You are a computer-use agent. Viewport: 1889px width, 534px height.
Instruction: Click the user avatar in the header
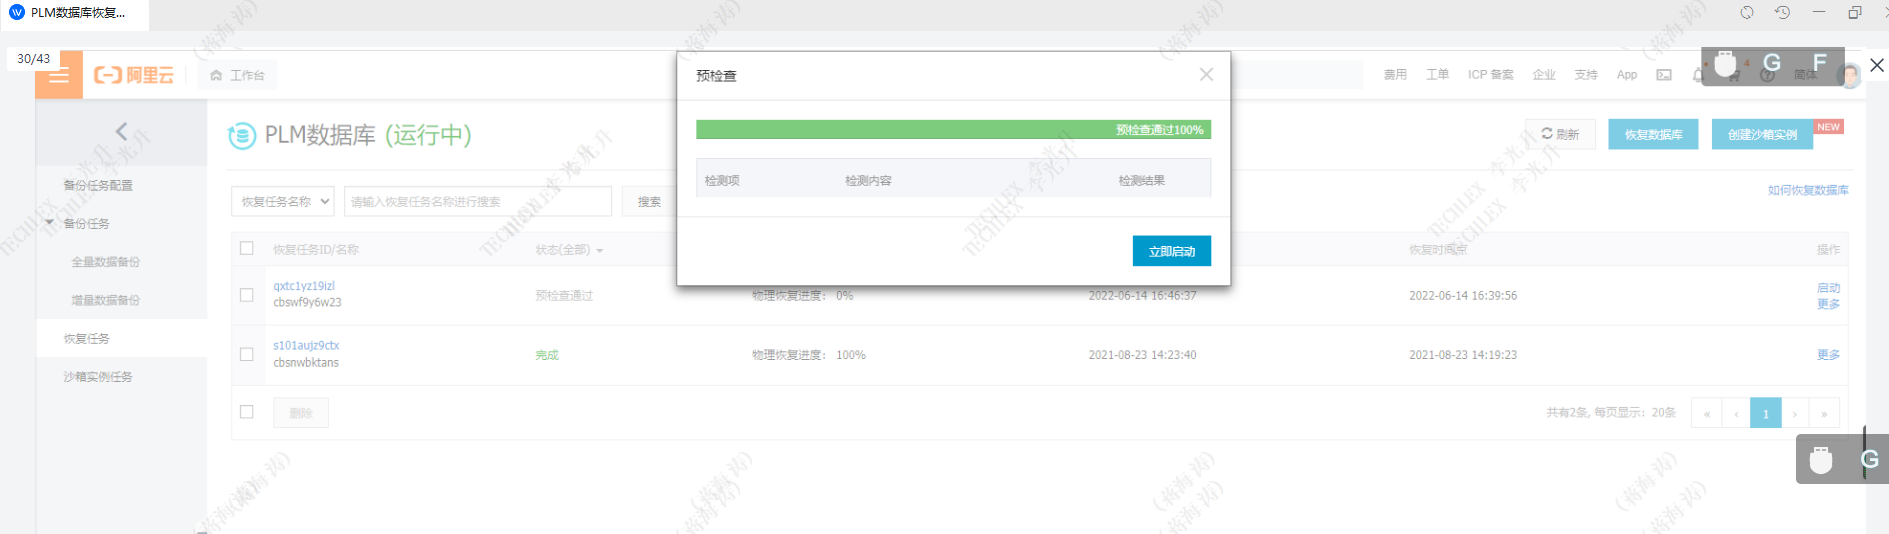tap(1849, 76)
